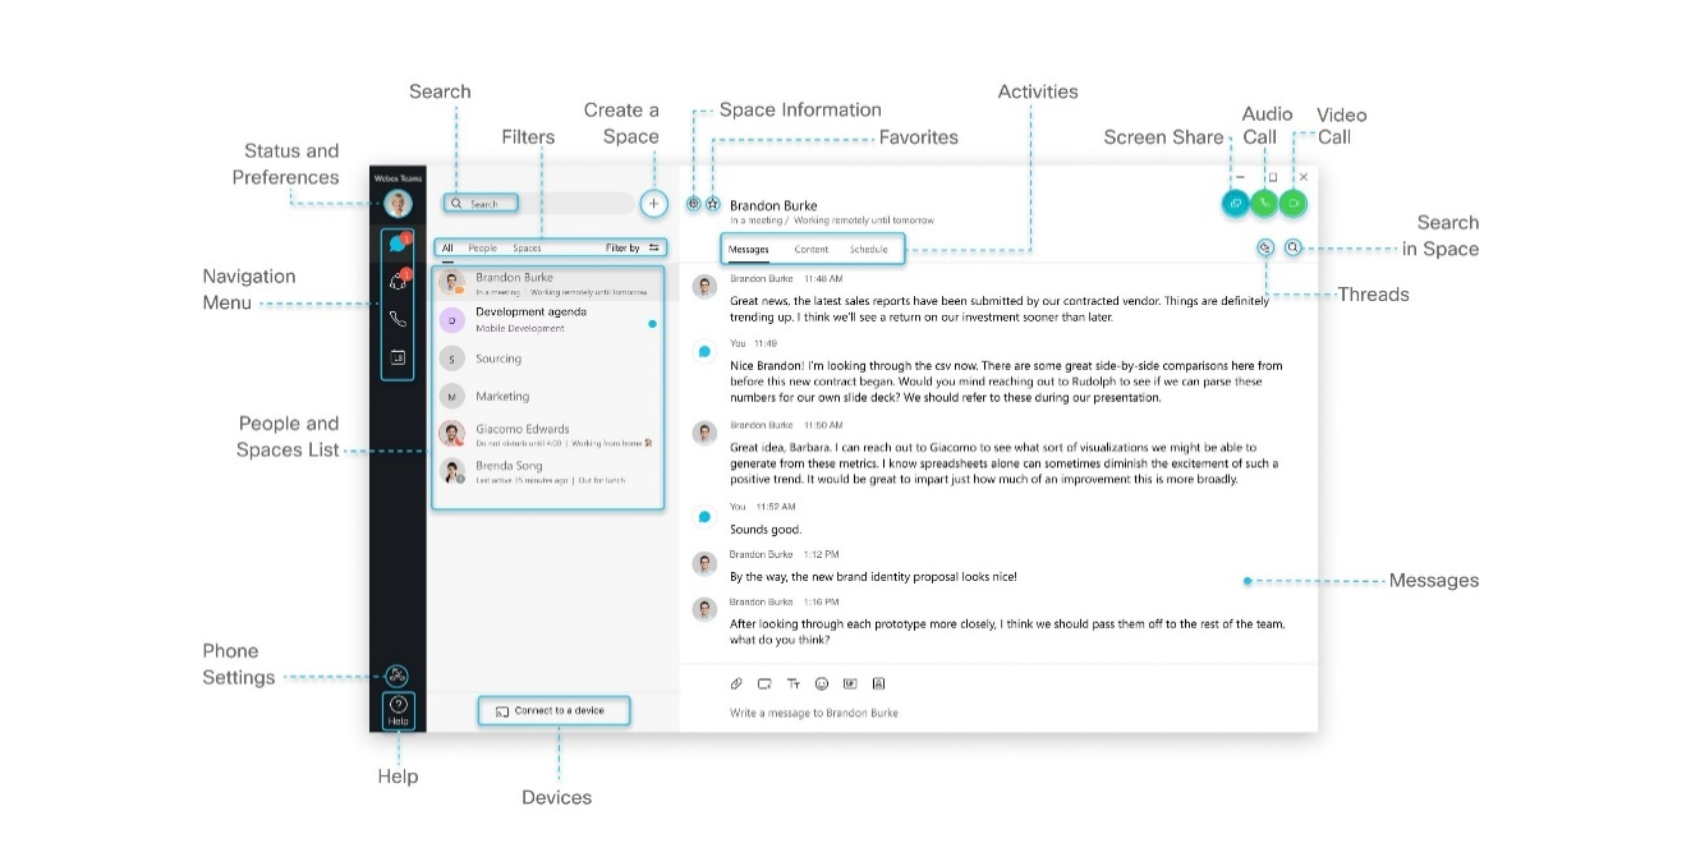The width and height of the screenshot is (1700, 850).
Task: Switch to the Content tab
Action: pos(811,249)
